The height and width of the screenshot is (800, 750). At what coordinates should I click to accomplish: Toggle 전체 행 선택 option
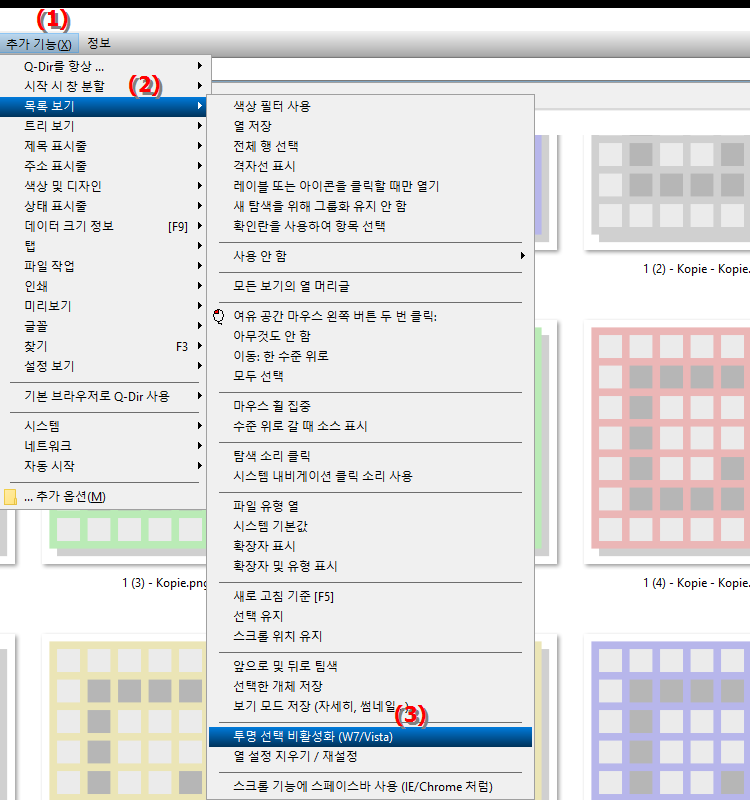pyautogui.click(x=370, y=146)
